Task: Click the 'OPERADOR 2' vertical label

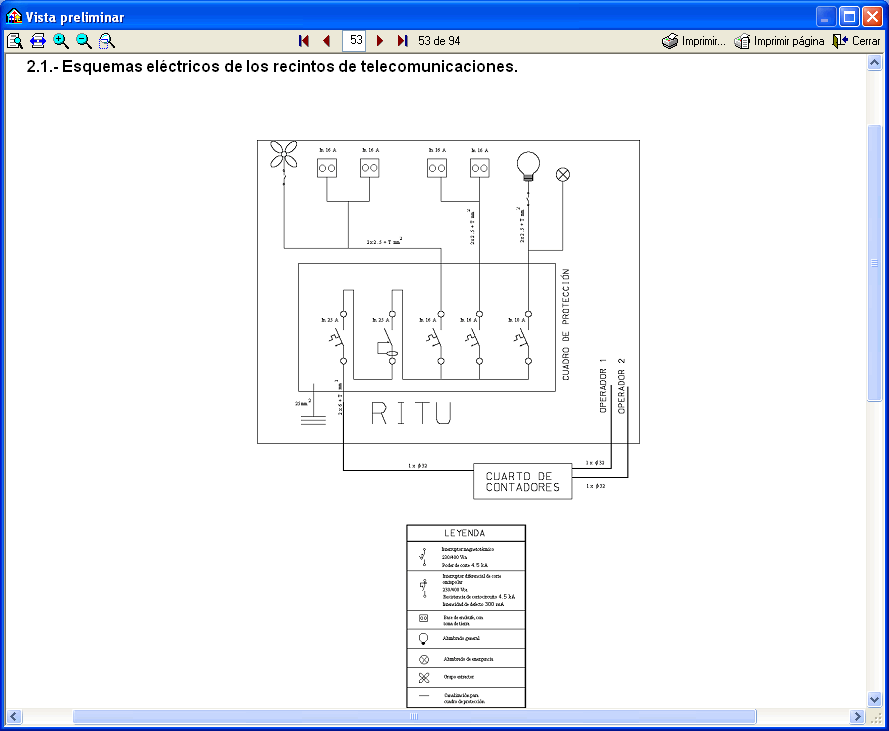Action: click(621, 386)
